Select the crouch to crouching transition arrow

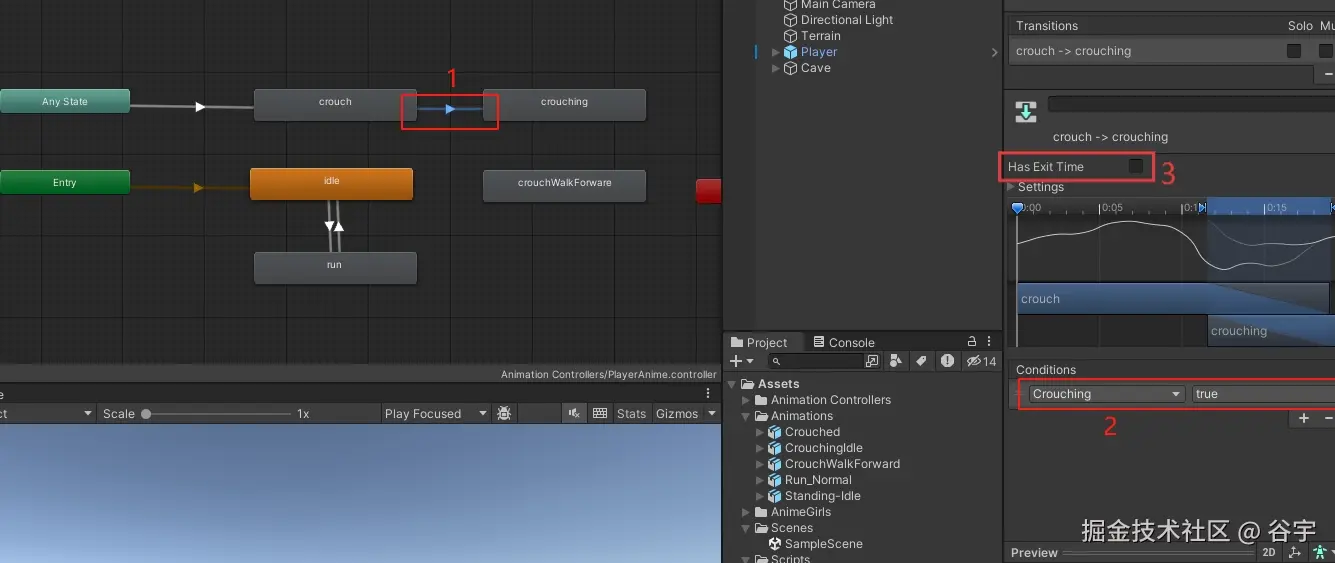coord(450,108)
